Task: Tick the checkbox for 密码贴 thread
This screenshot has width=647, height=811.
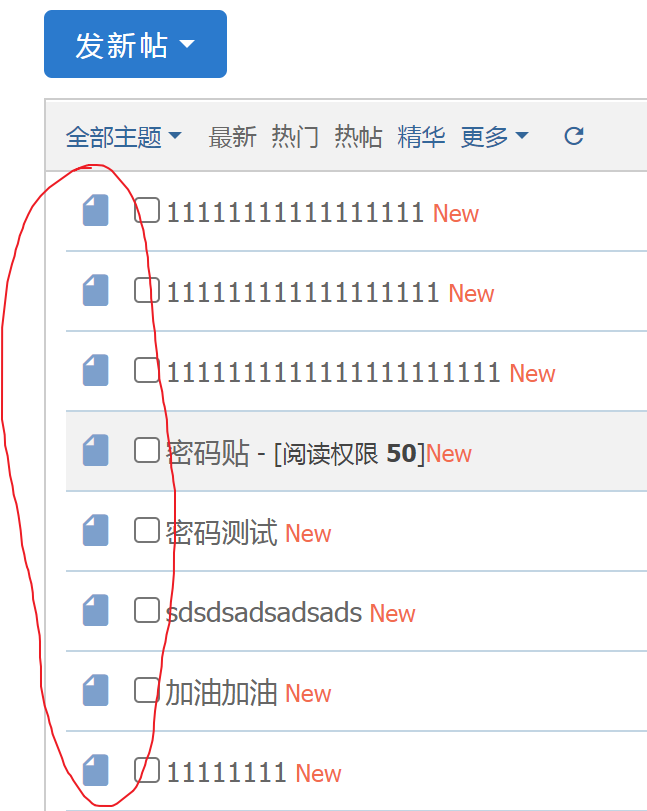Action: coord(146,450)
